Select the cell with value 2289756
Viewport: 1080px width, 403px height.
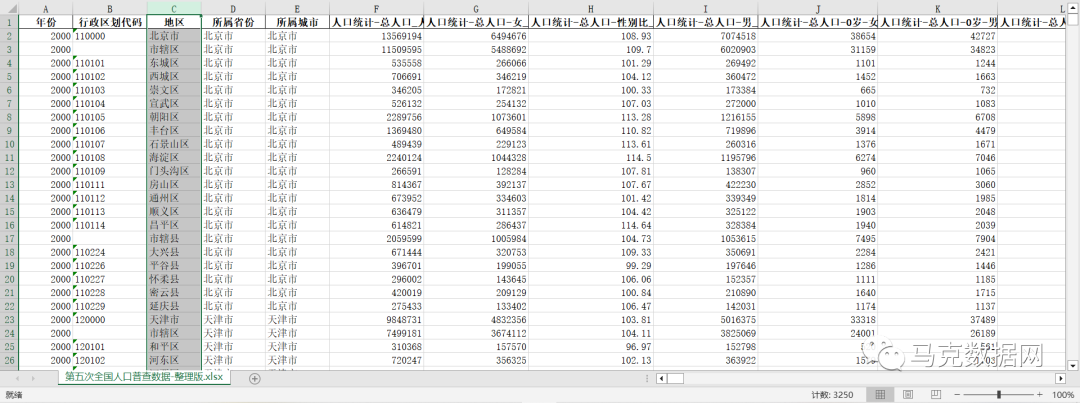click(x=376, y=117)
